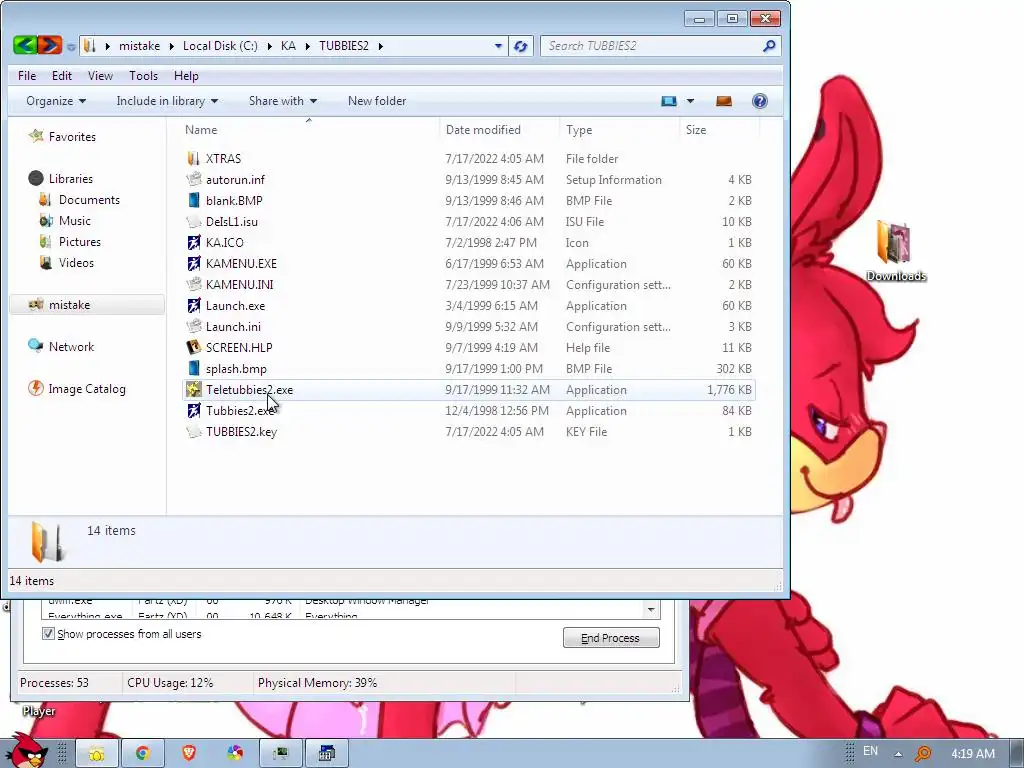The width and height of the screenshot is (1024, 768).
Task: Open the Downloads folder on desktop
Action: point(896,251)
